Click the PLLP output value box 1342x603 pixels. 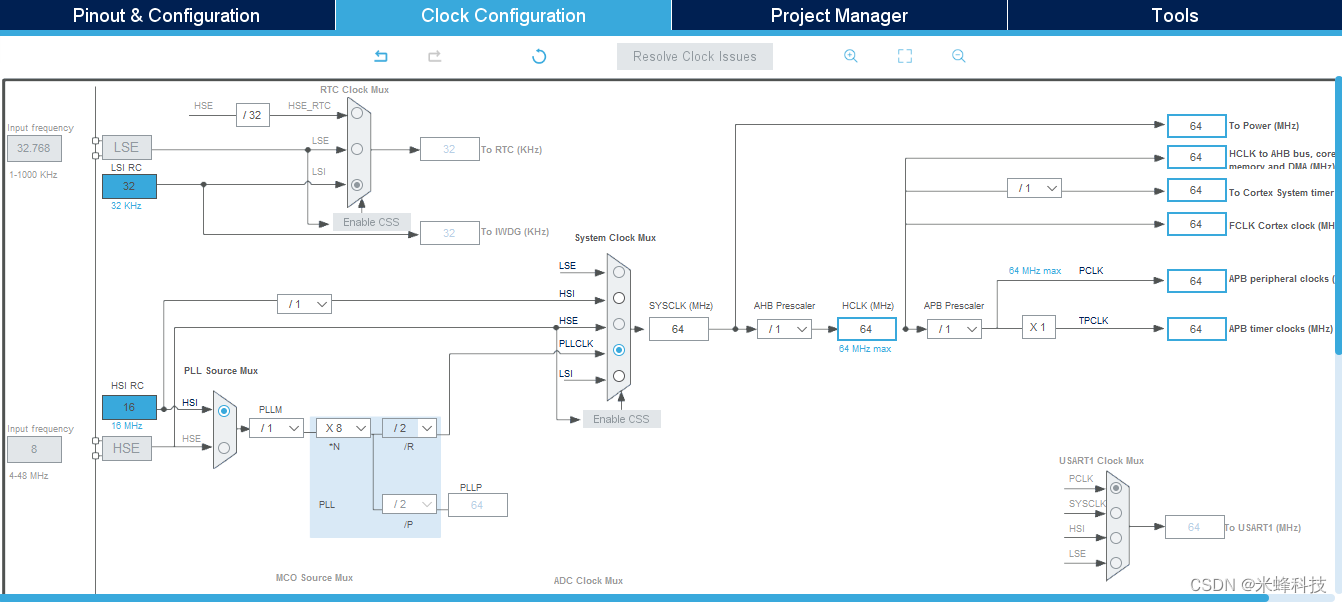[x=477, y=505]
